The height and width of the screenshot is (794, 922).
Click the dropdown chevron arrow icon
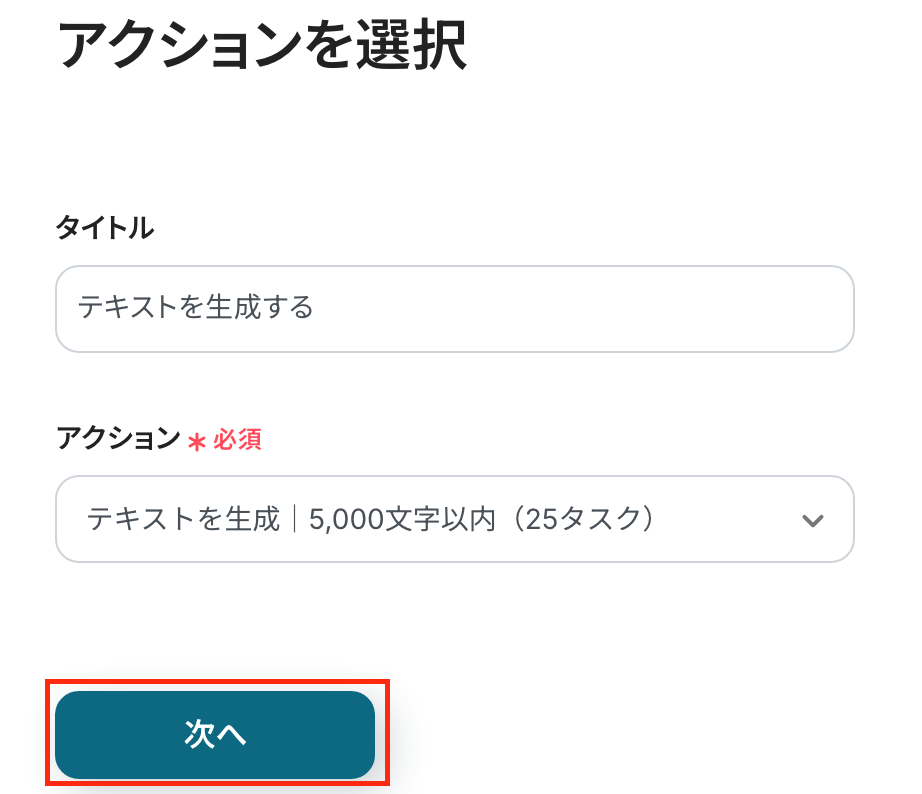click(x=813, y=520)
